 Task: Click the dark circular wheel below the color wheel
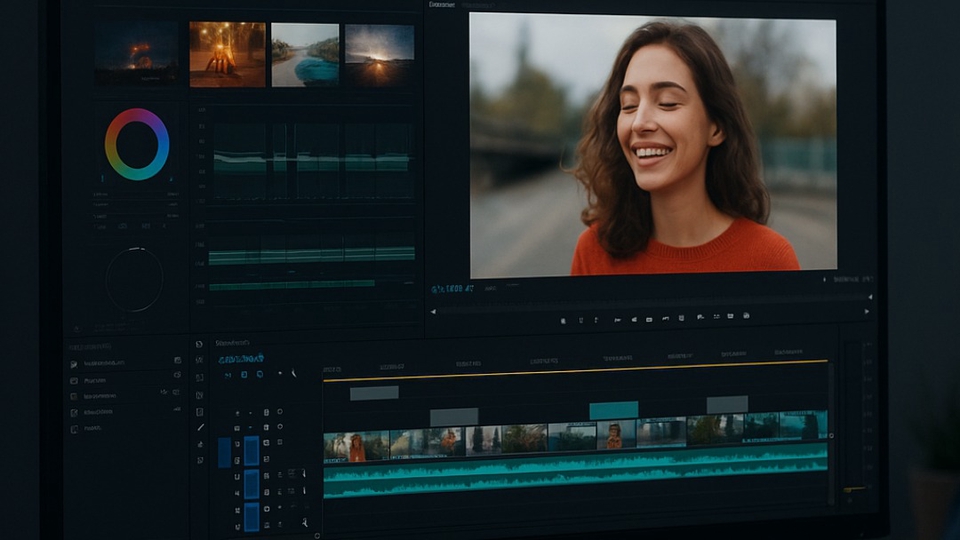(134, 279)
